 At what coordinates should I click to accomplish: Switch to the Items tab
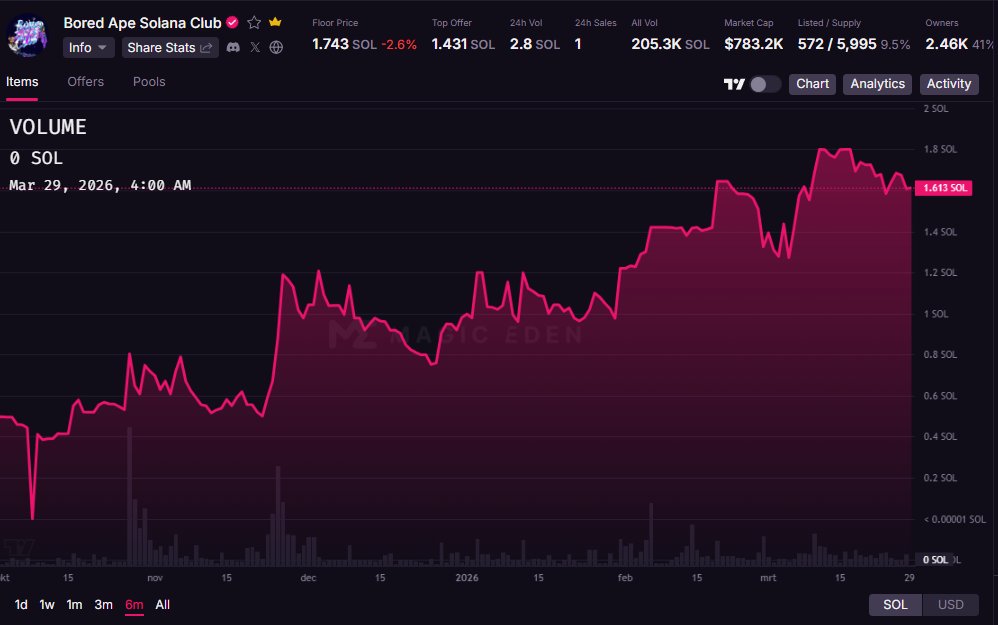pyautogui.click(x=22, y=82)
